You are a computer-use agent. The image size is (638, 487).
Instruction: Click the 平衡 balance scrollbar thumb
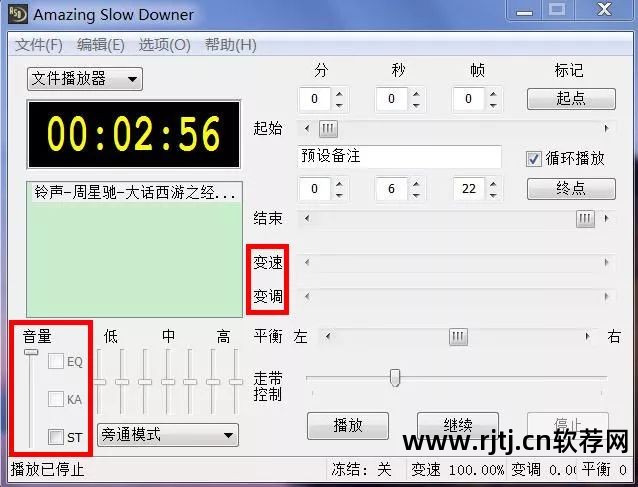(x=458, y=337)
